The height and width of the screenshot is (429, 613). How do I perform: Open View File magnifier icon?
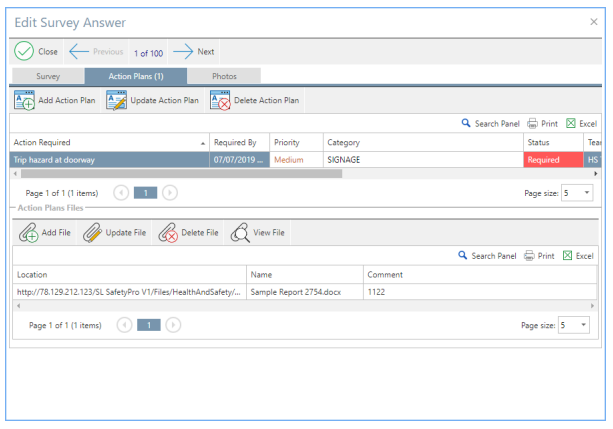pyautogui.click(x=240, y=233)
